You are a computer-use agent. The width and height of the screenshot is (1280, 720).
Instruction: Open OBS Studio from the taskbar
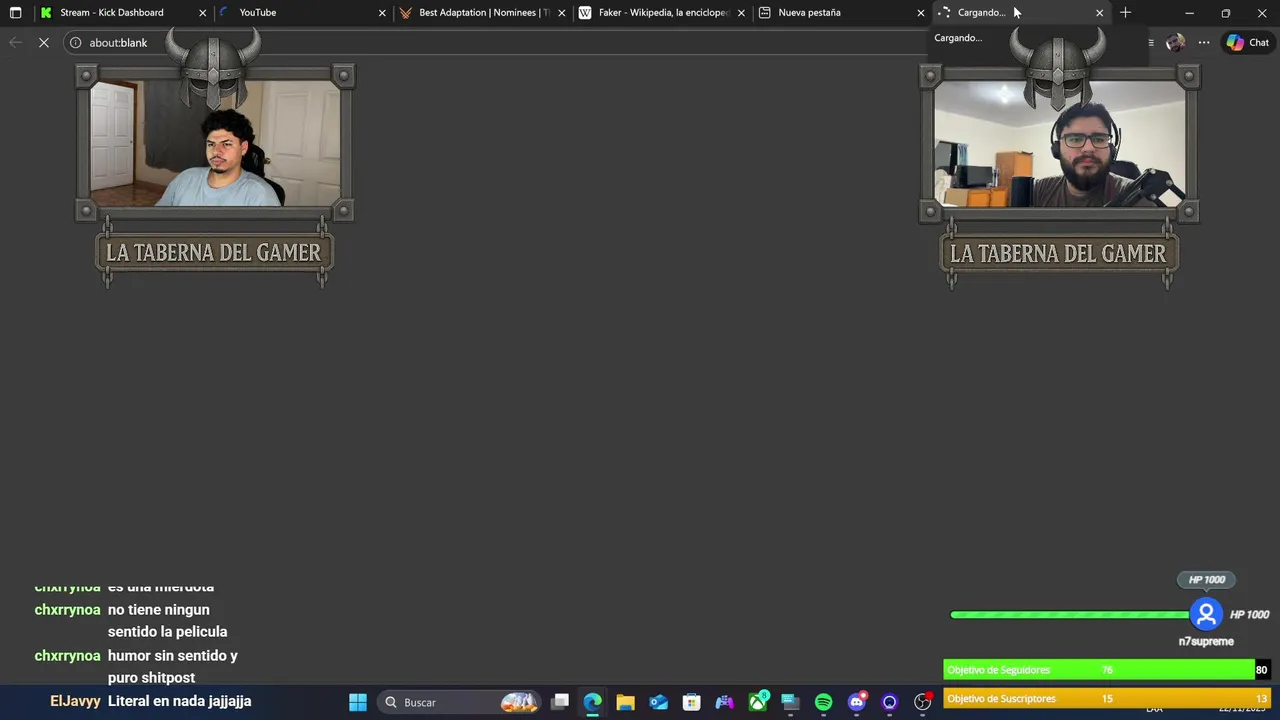coord(923,702)
